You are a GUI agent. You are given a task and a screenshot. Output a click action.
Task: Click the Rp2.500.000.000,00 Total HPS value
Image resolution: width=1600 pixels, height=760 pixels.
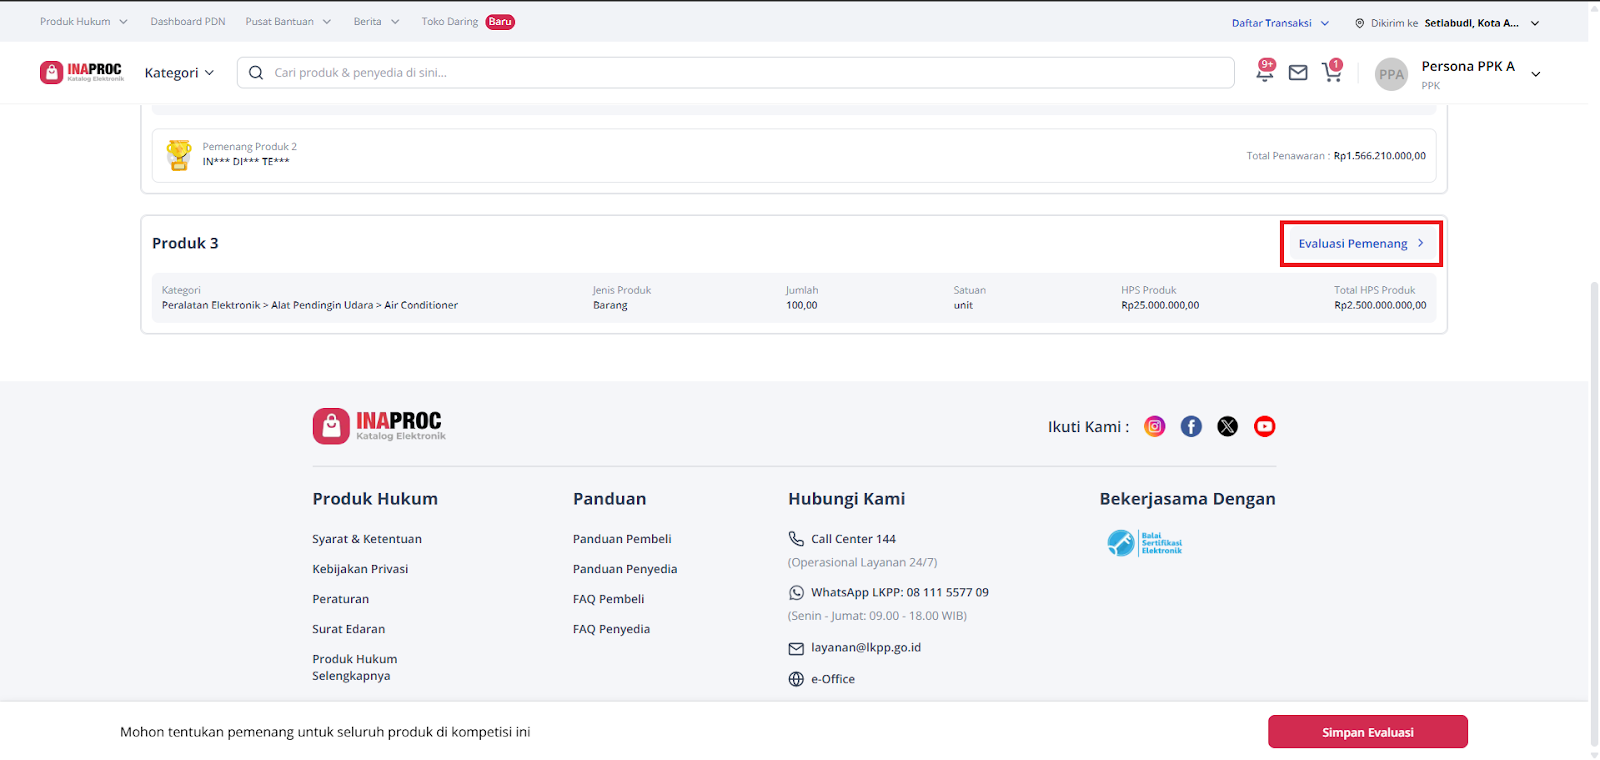[x=1380, y=306]
